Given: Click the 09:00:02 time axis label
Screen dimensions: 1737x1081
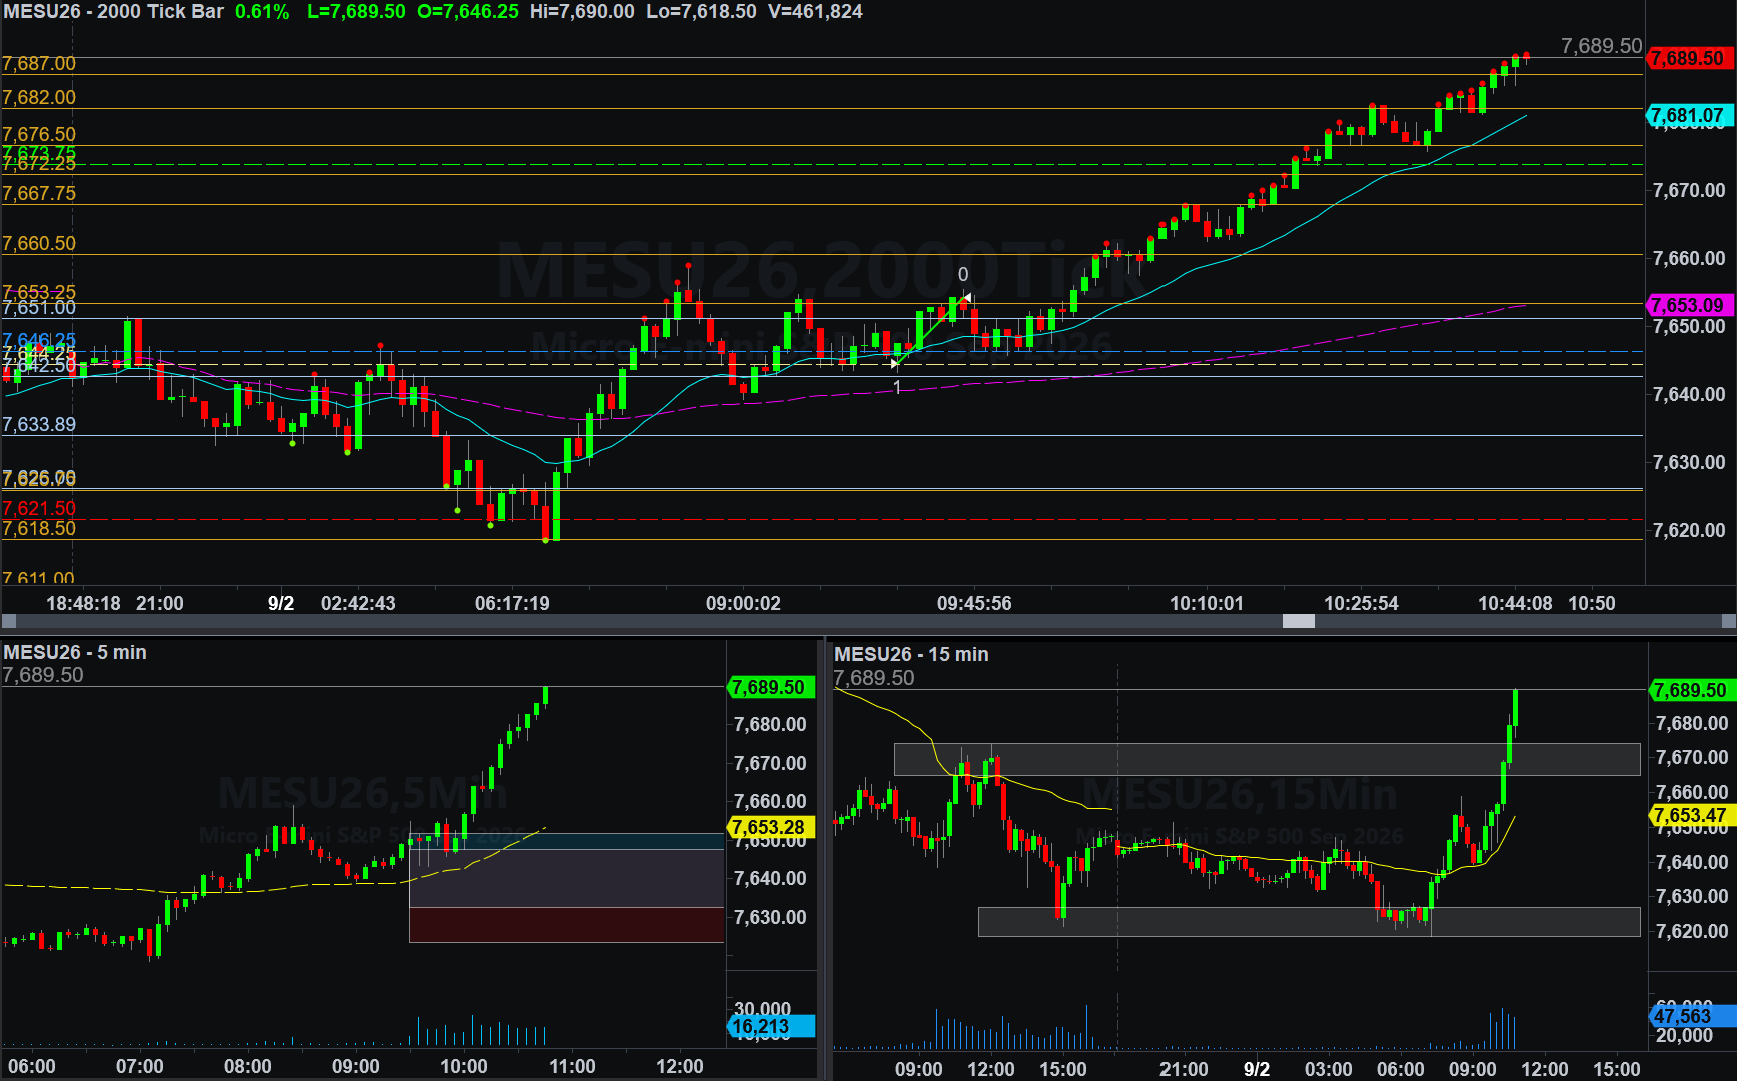Looking at the screenshot, I should click(743, 604).
